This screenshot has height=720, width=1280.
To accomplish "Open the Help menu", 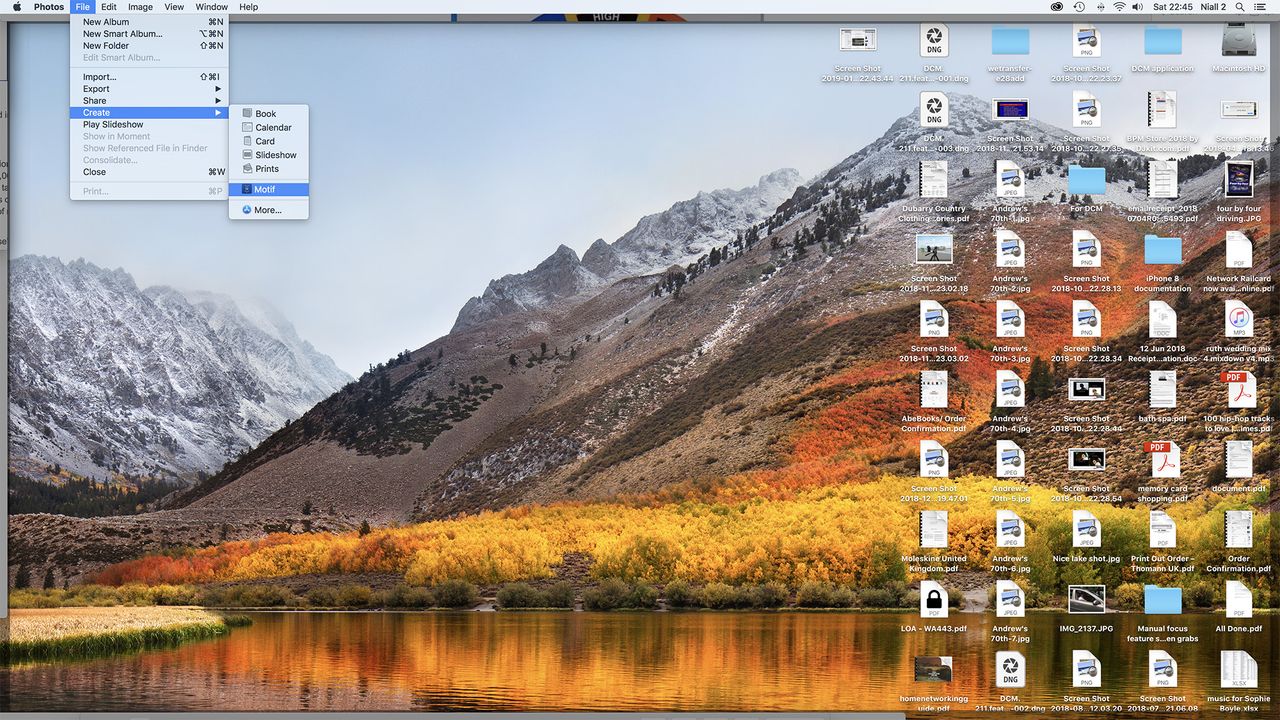I will tap(249, 7).
